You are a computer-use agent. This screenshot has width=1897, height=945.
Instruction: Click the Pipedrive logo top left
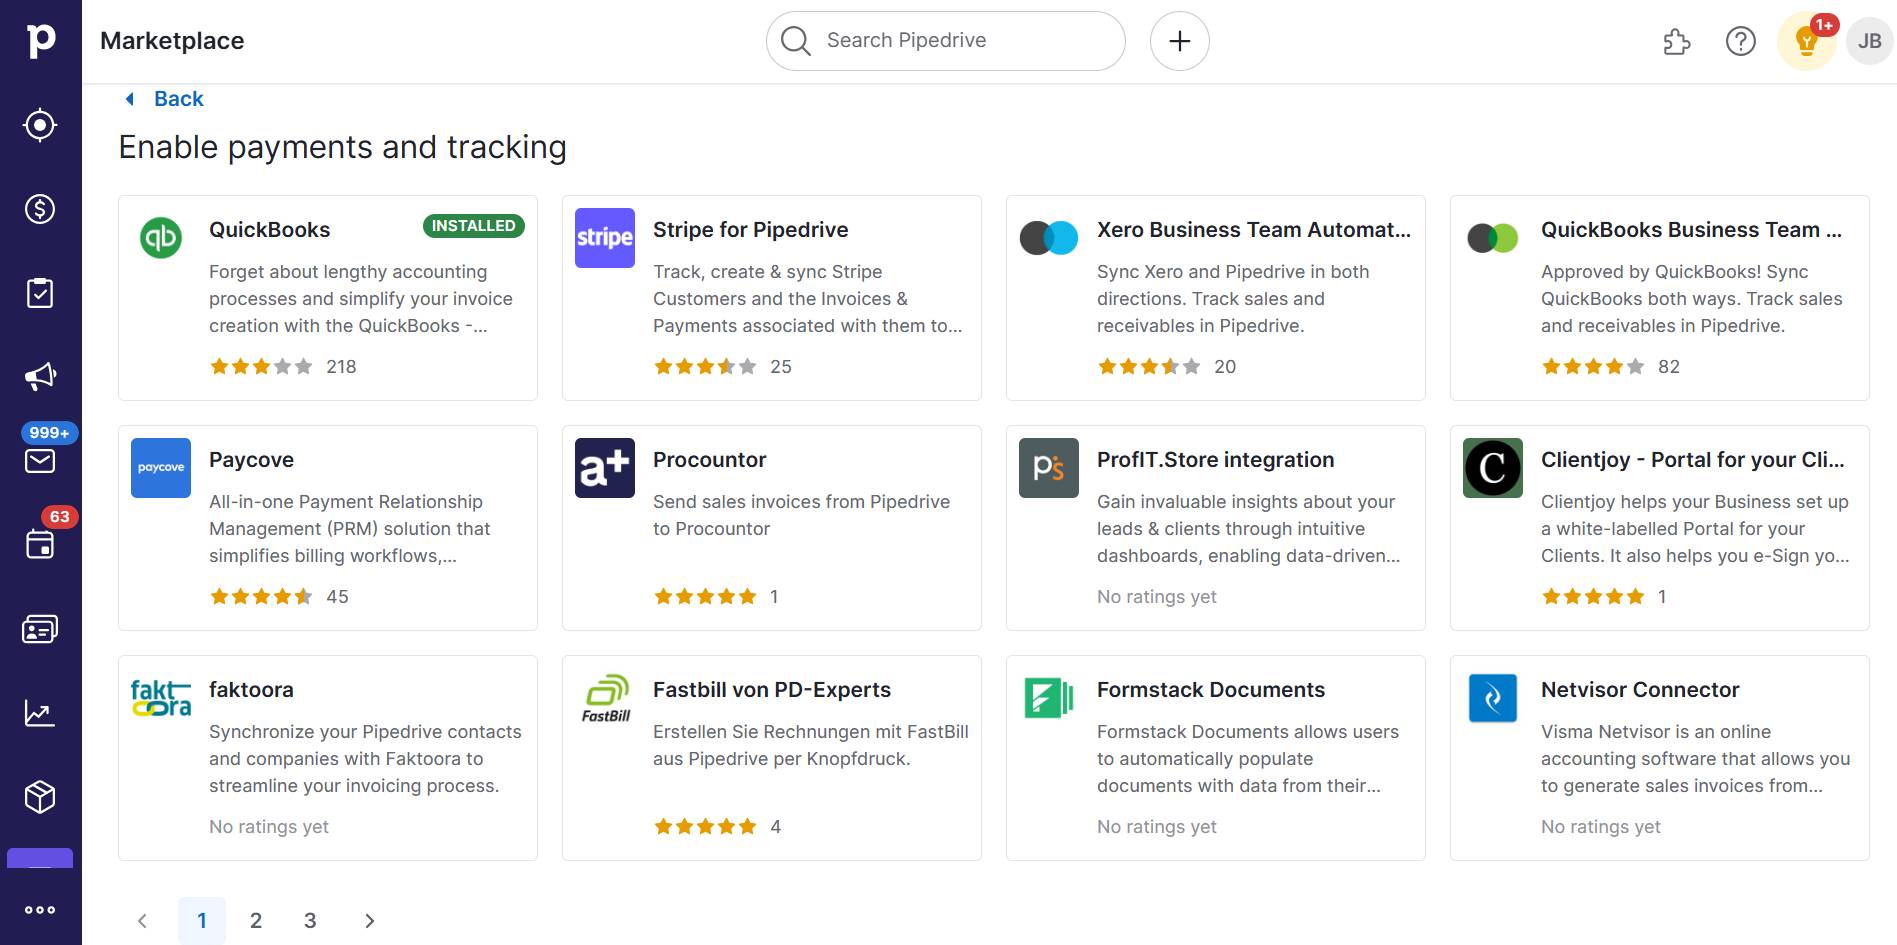pos(40,40)
